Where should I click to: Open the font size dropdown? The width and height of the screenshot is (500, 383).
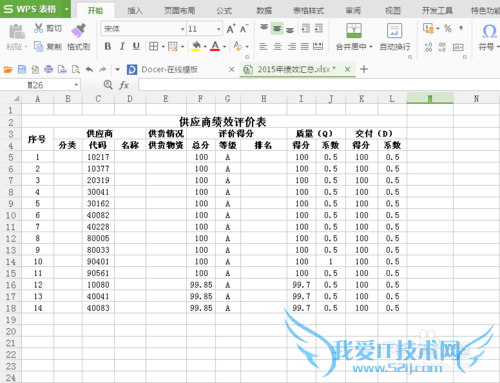tap(219, 29)
